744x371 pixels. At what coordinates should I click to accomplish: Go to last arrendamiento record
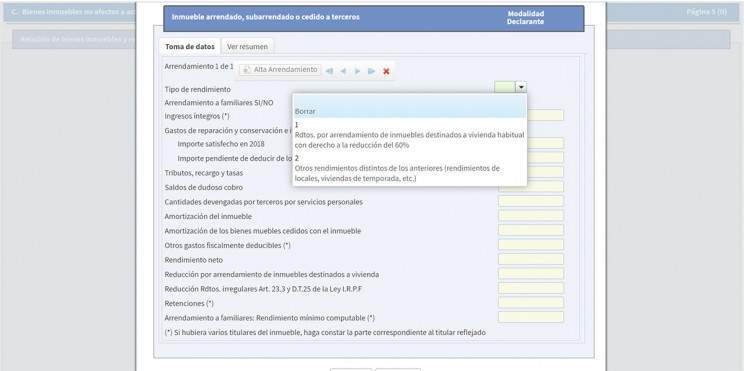click(372, 71)
